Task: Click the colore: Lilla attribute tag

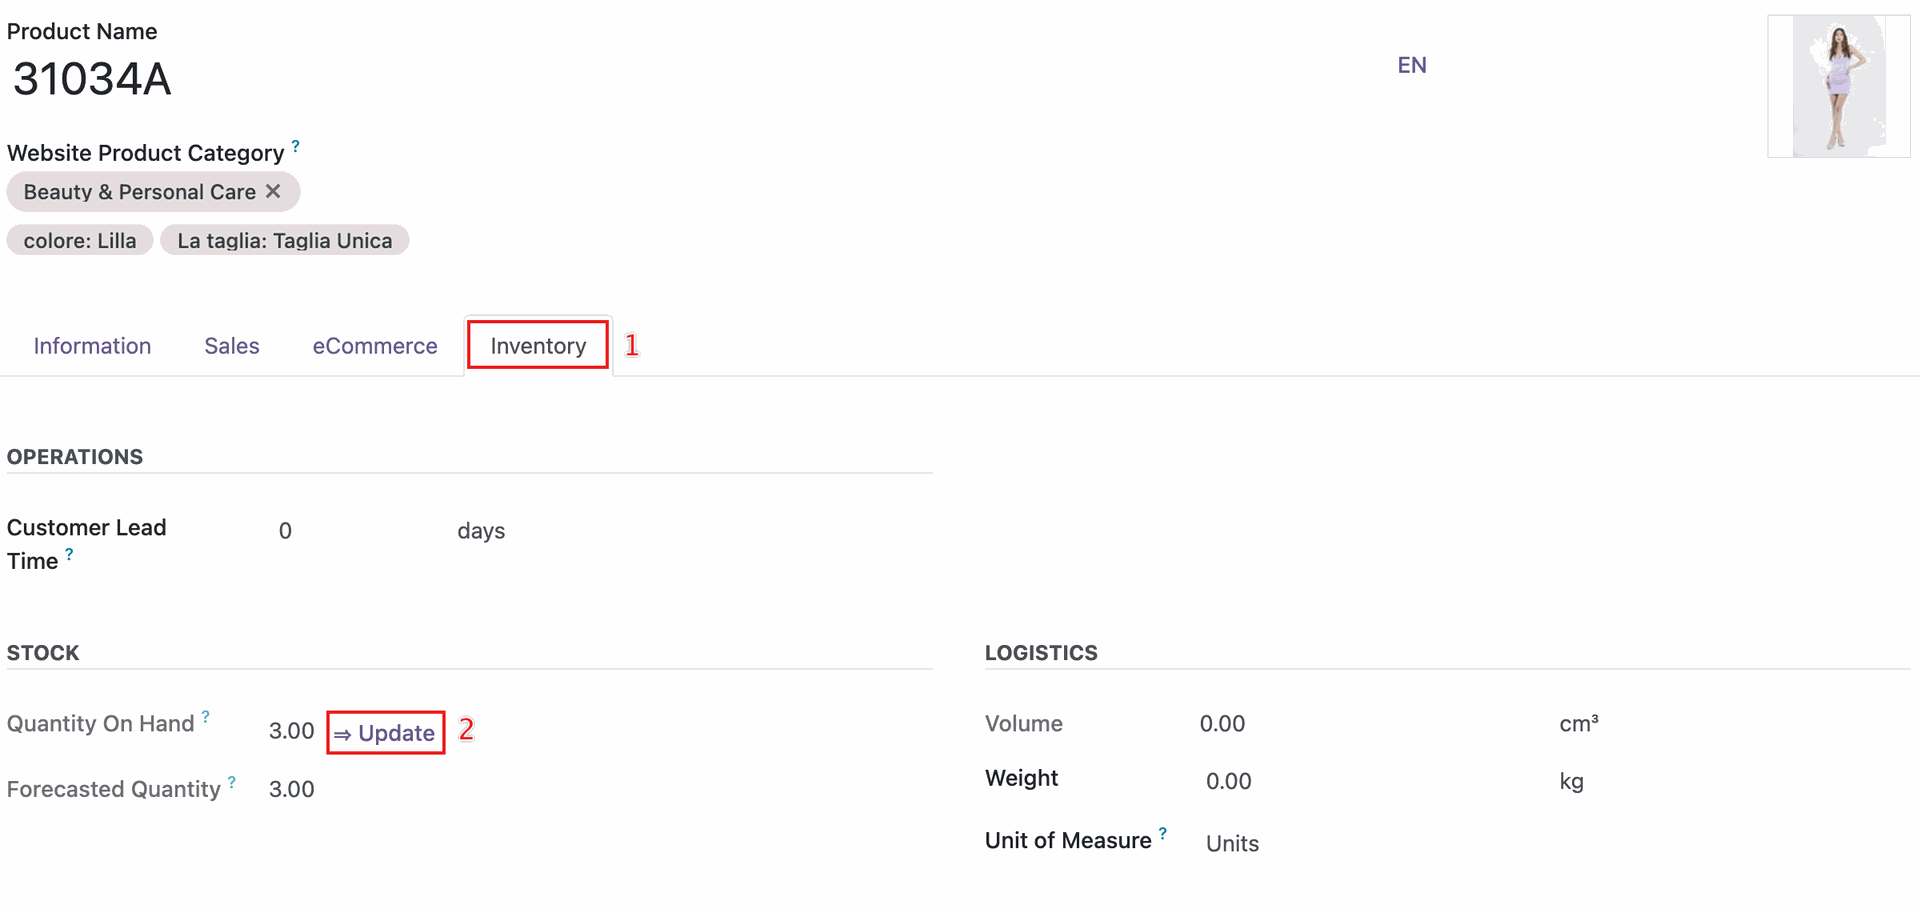Action: point(80,241)
